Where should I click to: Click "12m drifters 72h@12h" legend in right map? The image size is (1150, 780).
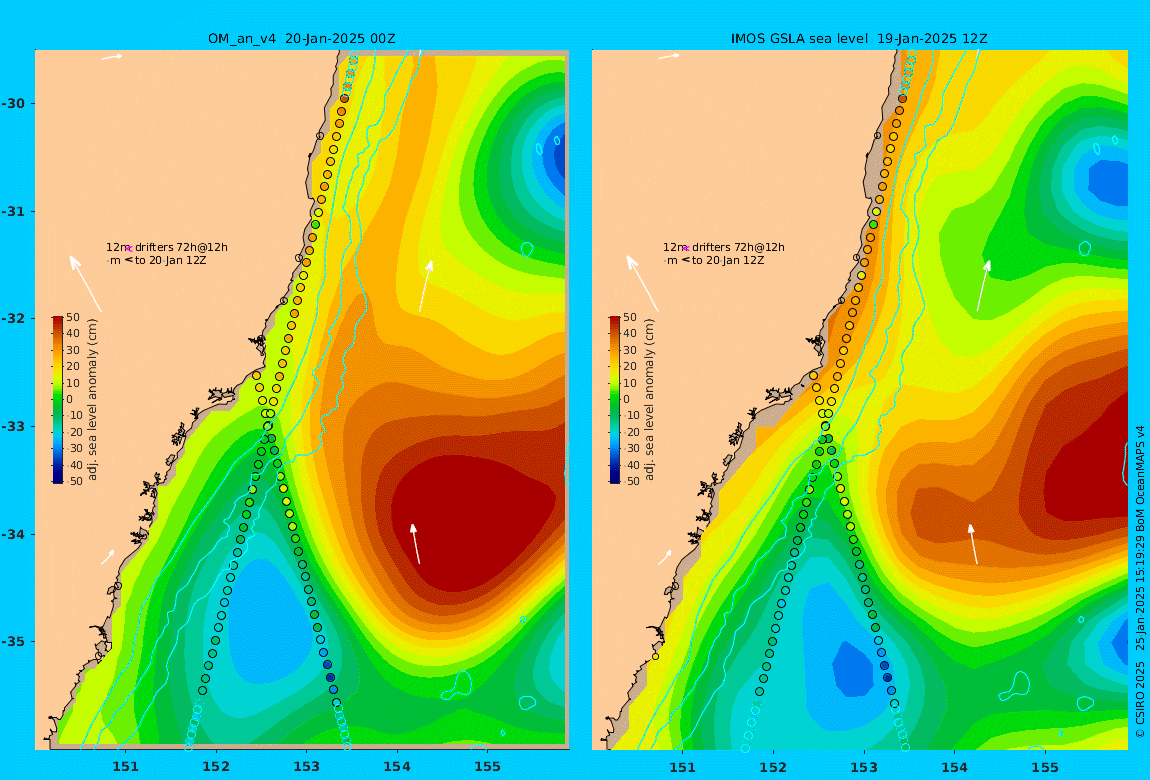coord(724,247)
